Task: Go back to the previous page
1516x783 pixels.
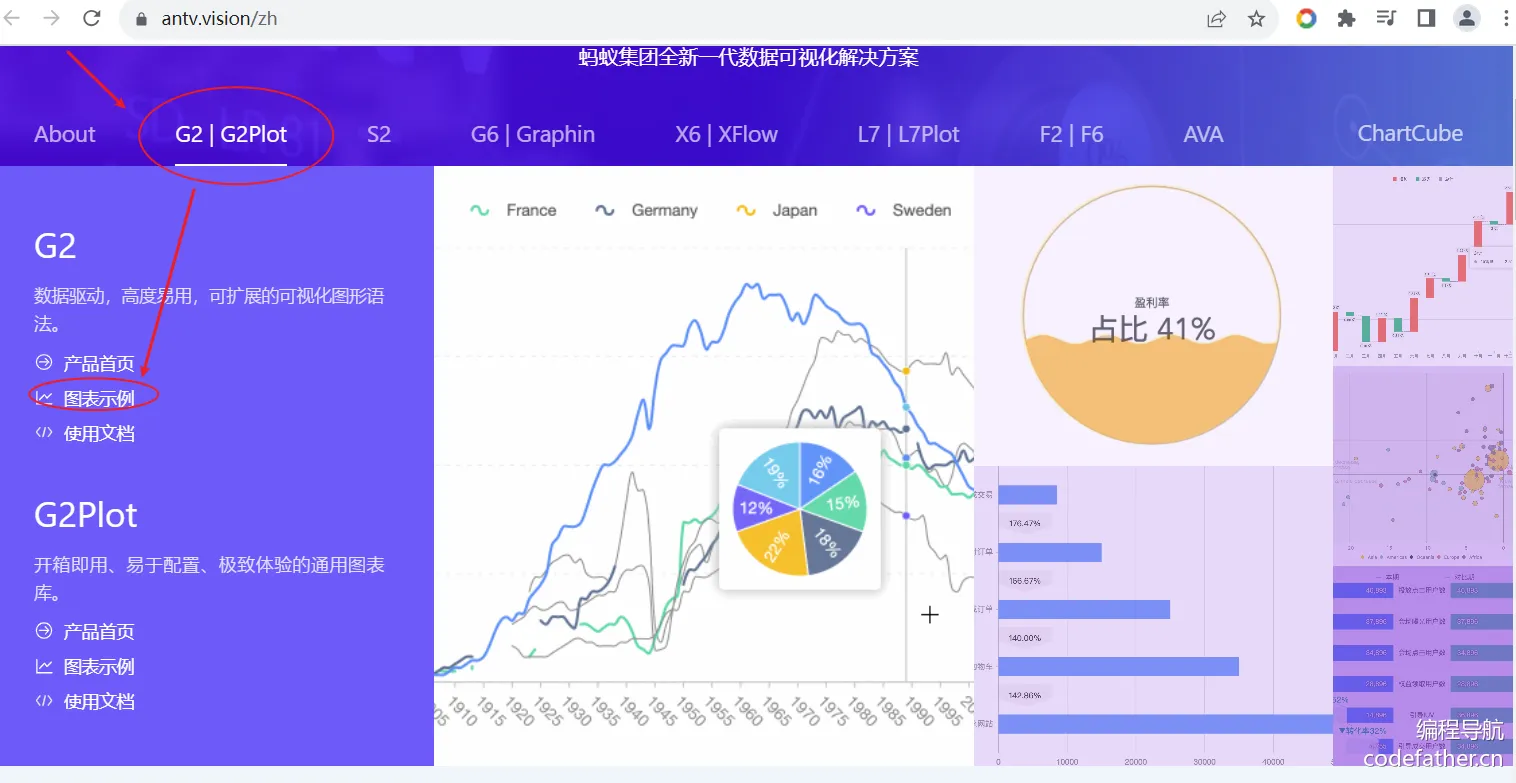Action: pos(13,18)
